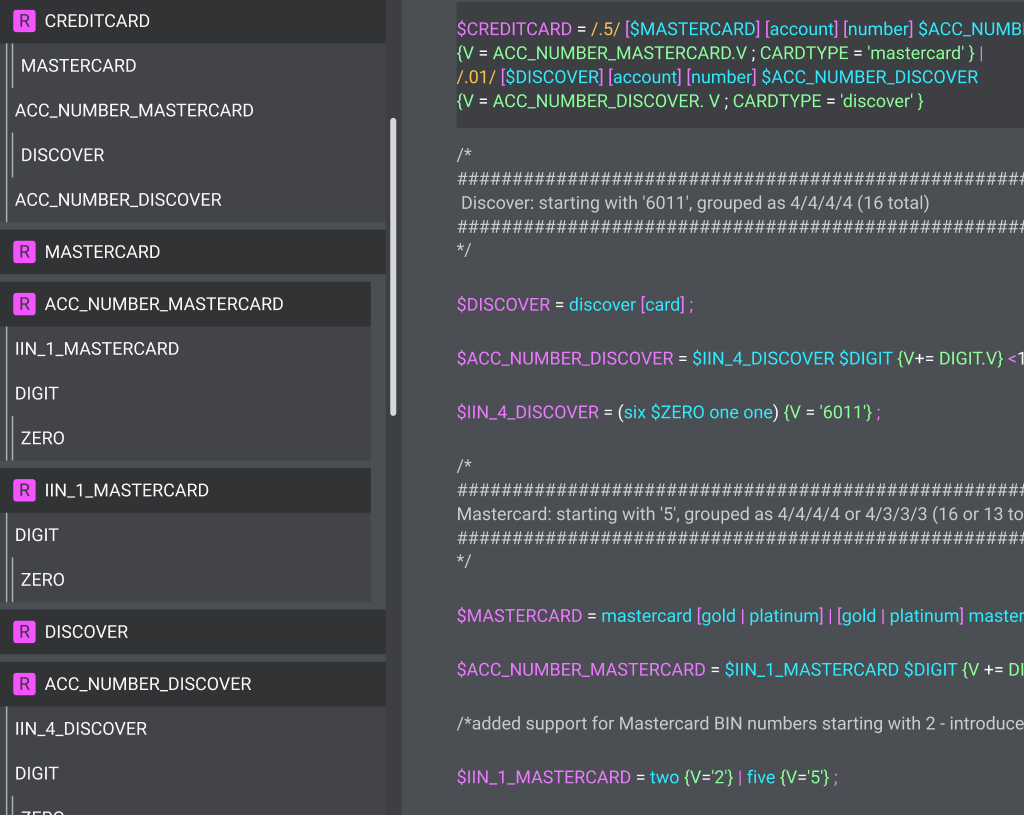Viewport: 1024px width, 815px height.
Task: Place cursor on the '$CREDITCARD = /.5/' code line
Action: [740, 29]
